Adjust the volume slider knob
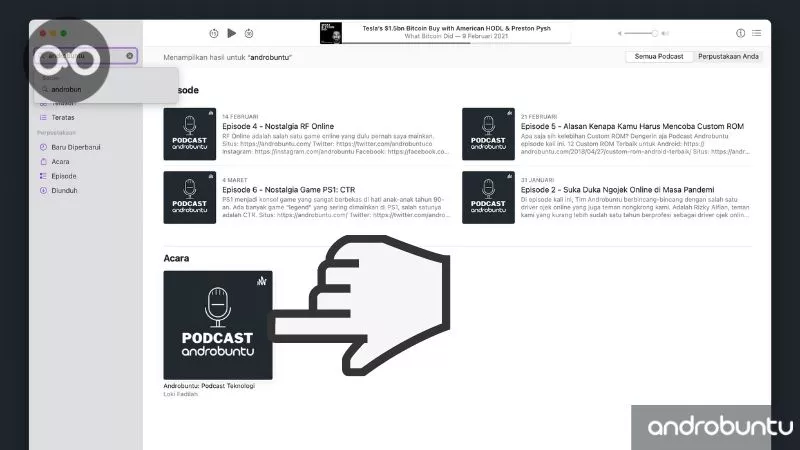The height and width of the screenshot is (450, 800). click(655, 33)
